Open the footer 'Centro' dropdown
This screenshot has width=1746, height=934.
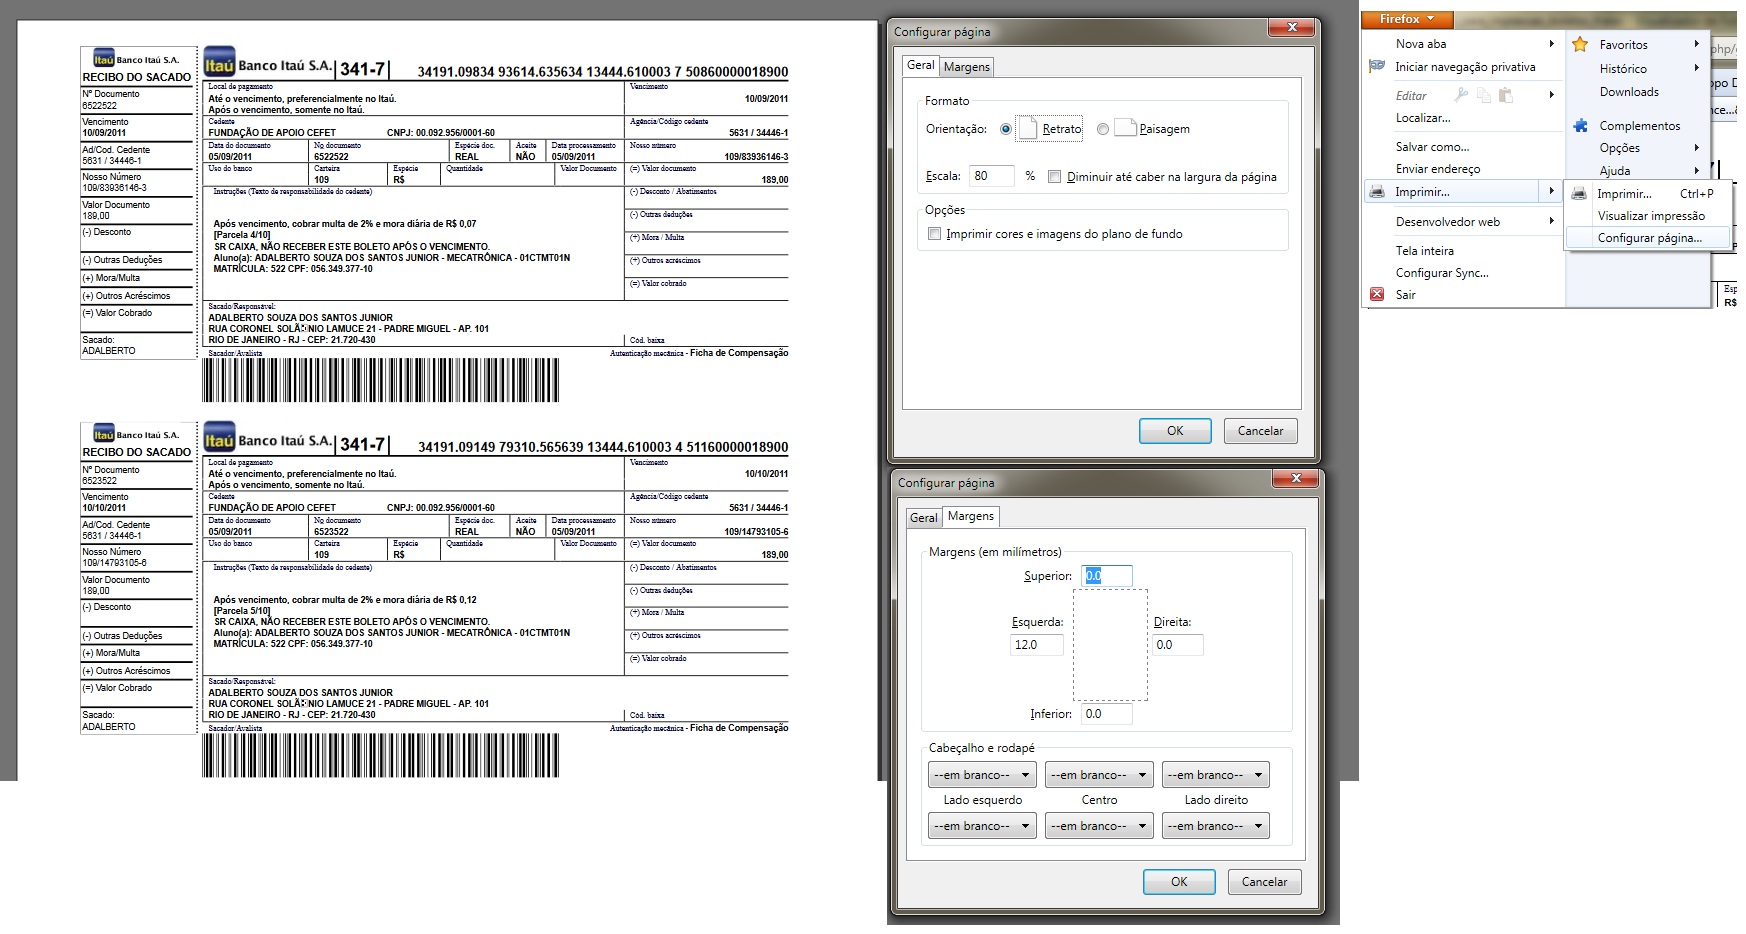pos(1099,826)
